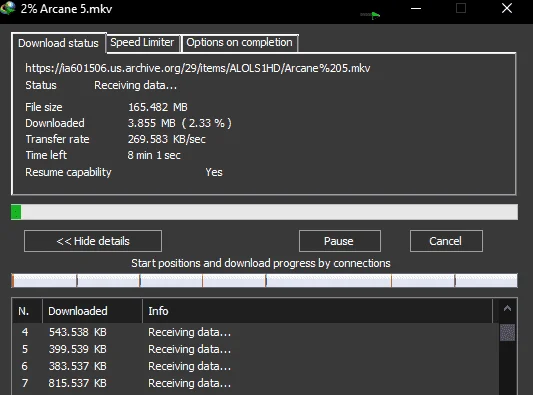Viewport: 533px width, 395px height.
Task: Click the Info column header
Action: pos(317,311)
